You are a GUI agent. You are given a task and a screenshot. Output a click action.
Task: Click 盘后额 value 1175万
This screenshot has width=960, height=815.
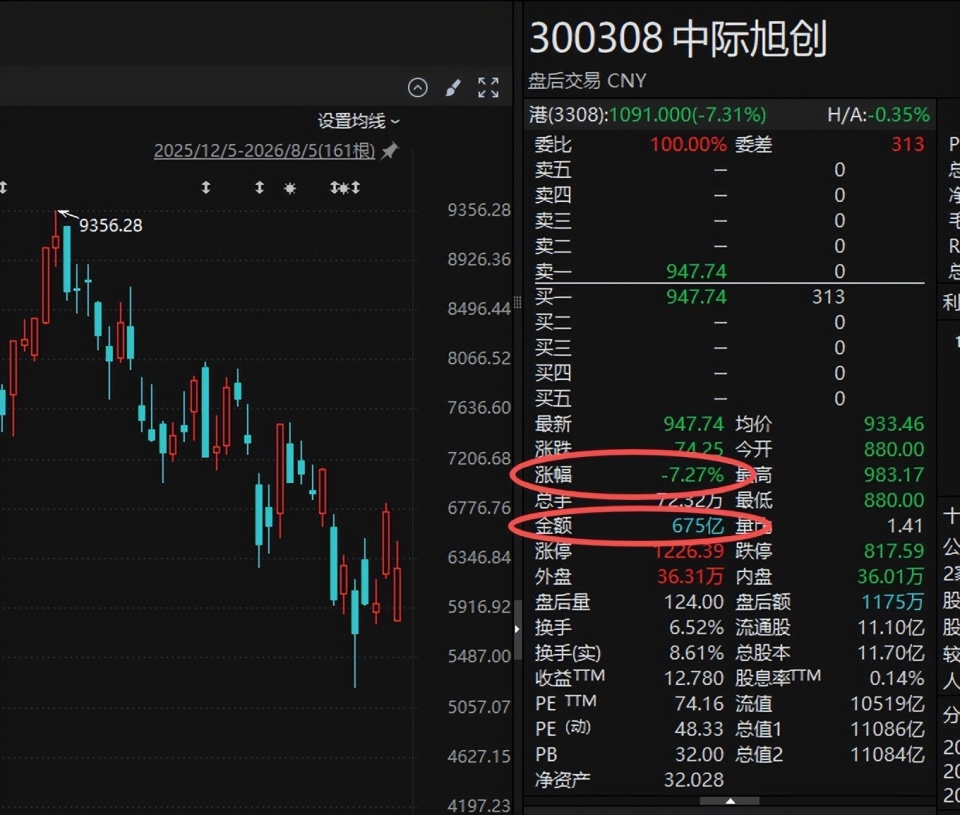tap(893, 602)
